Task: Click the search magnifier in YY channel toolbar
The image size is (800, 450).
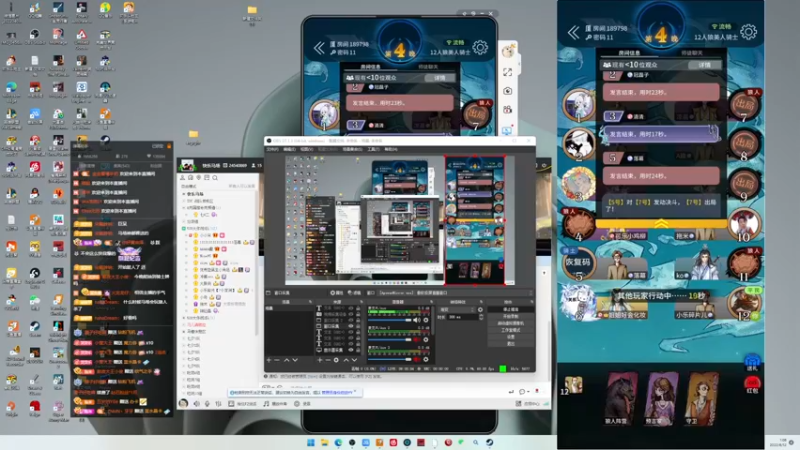Action: coord(215,178)
